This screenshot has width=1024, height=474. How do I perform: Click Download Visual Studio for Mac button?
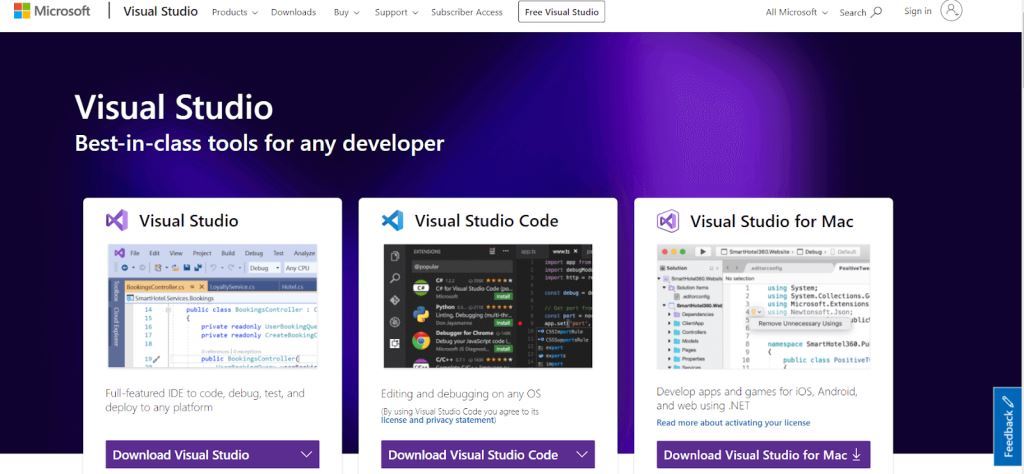coord(763,454)
